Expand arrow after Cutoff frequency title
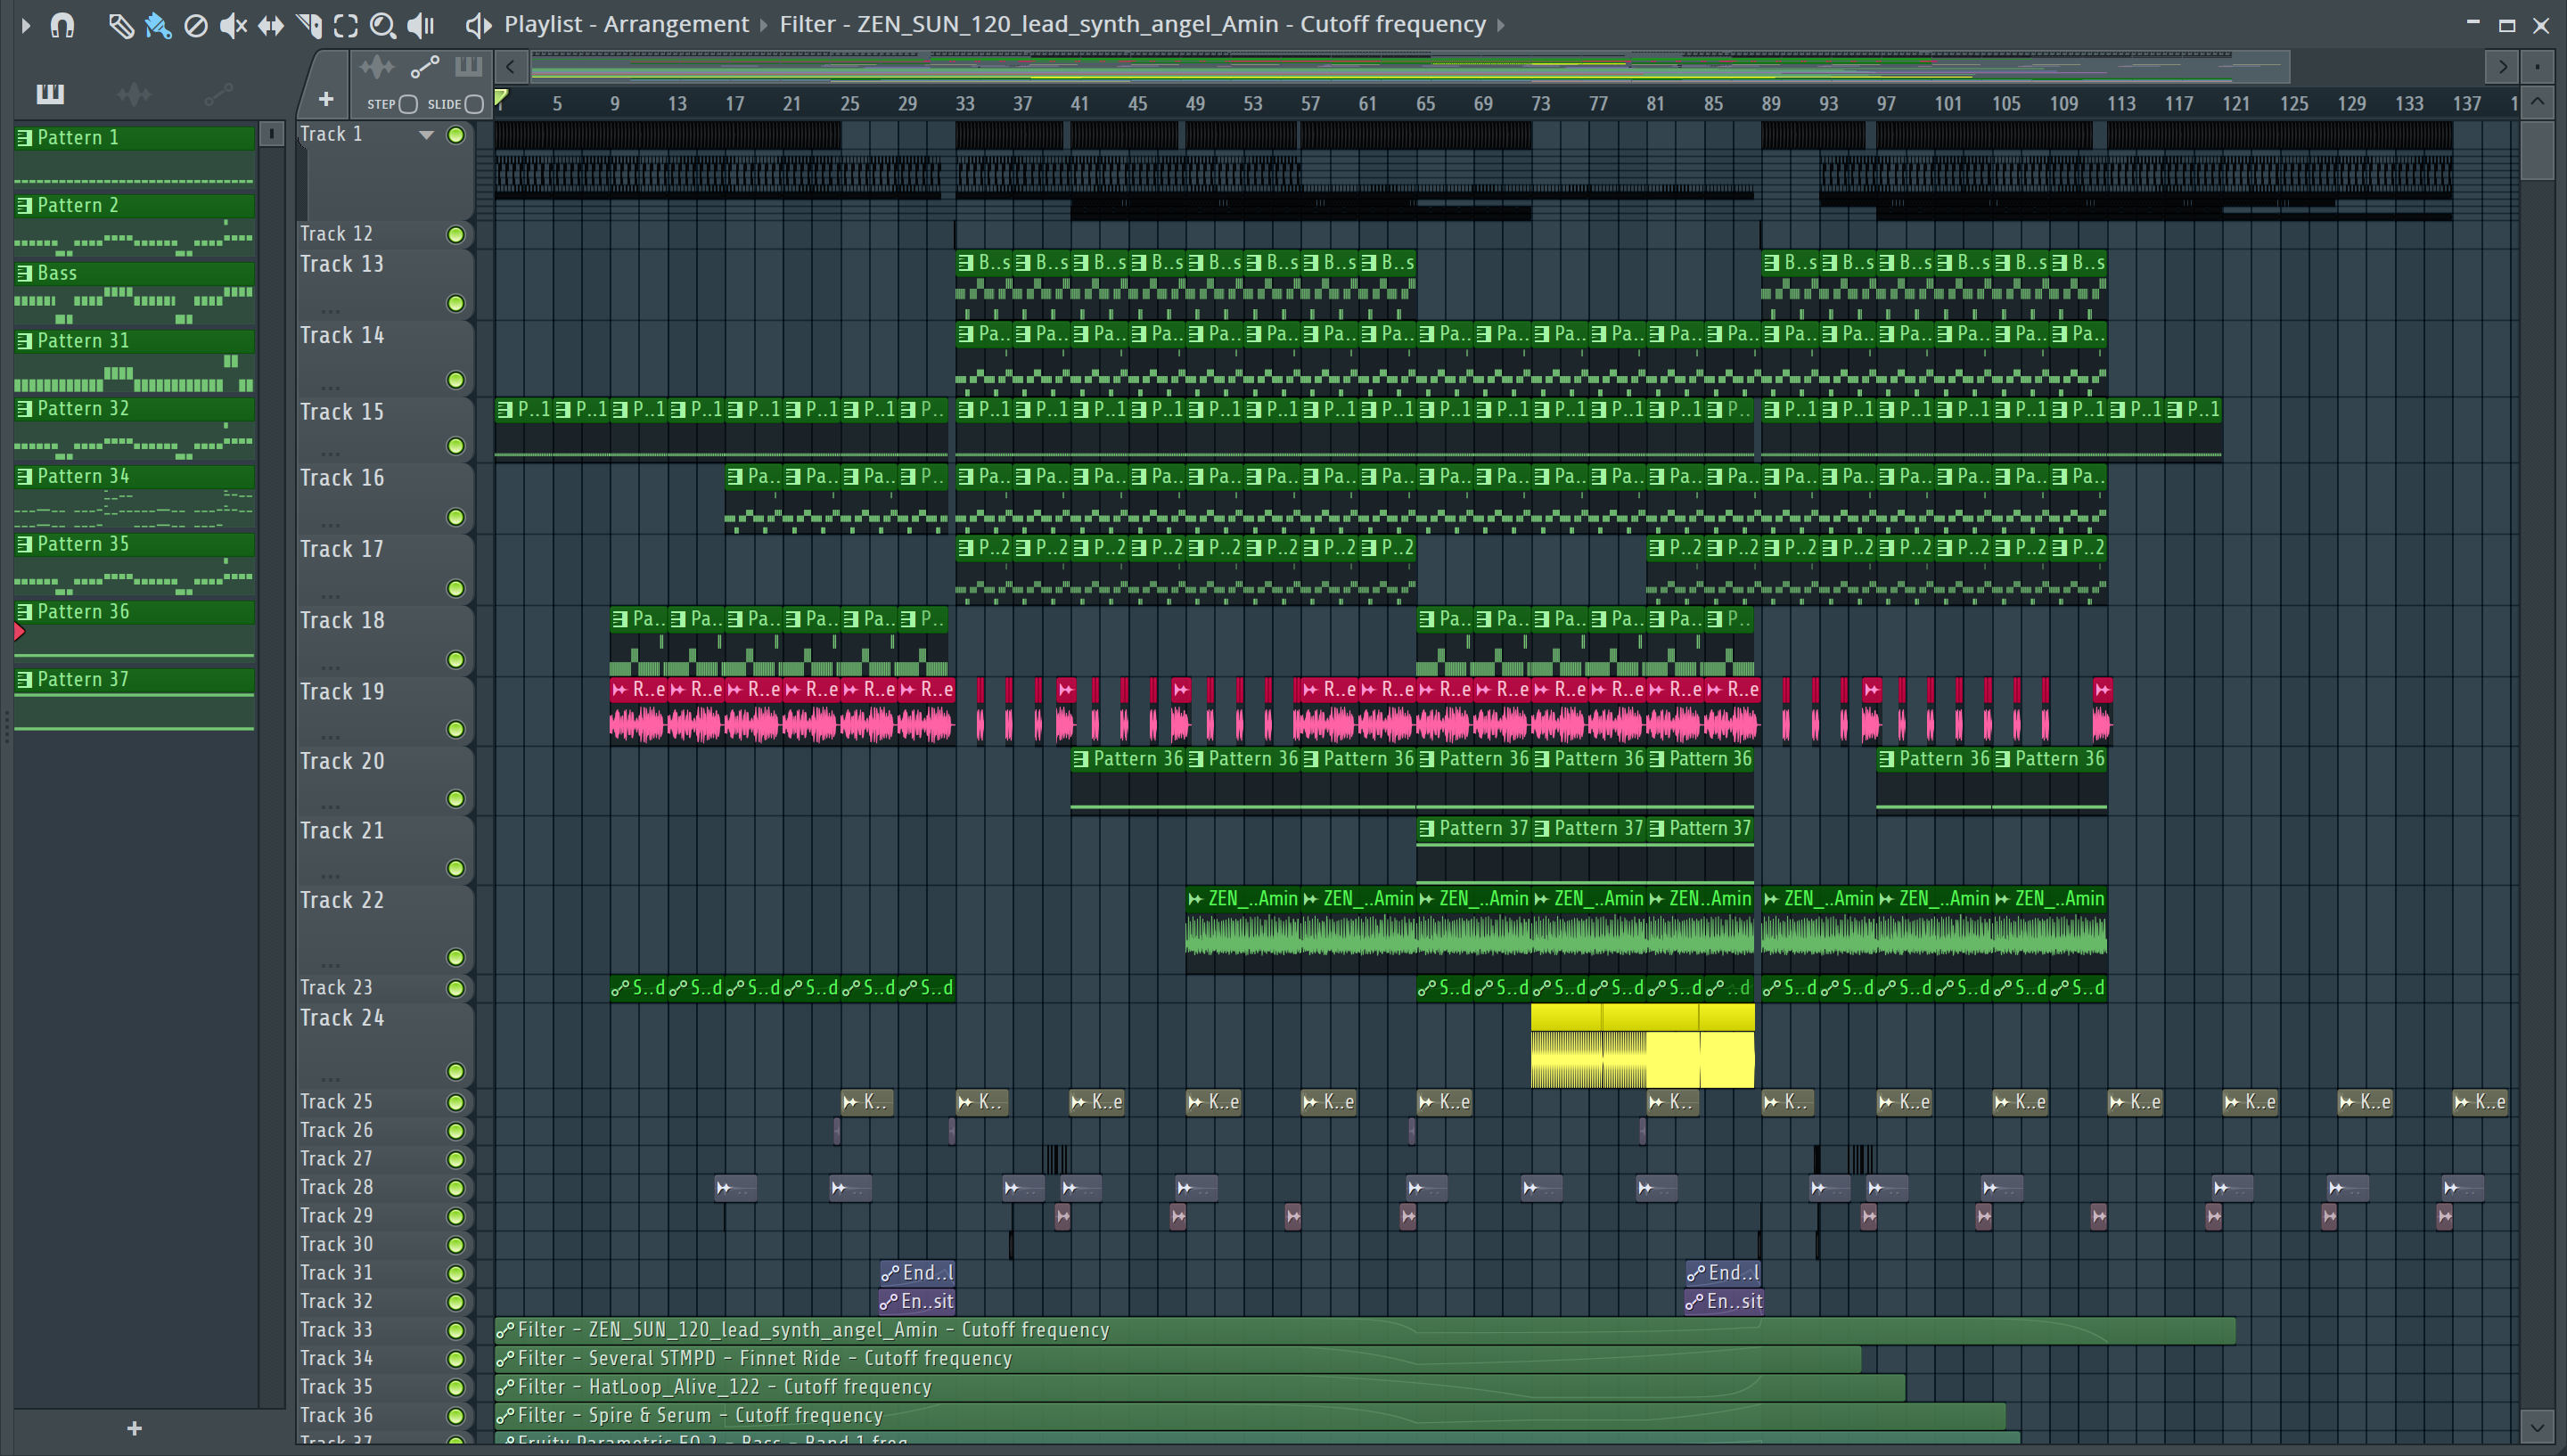The height and width of the screenshot is (1456, 2567). [1501, 25]
